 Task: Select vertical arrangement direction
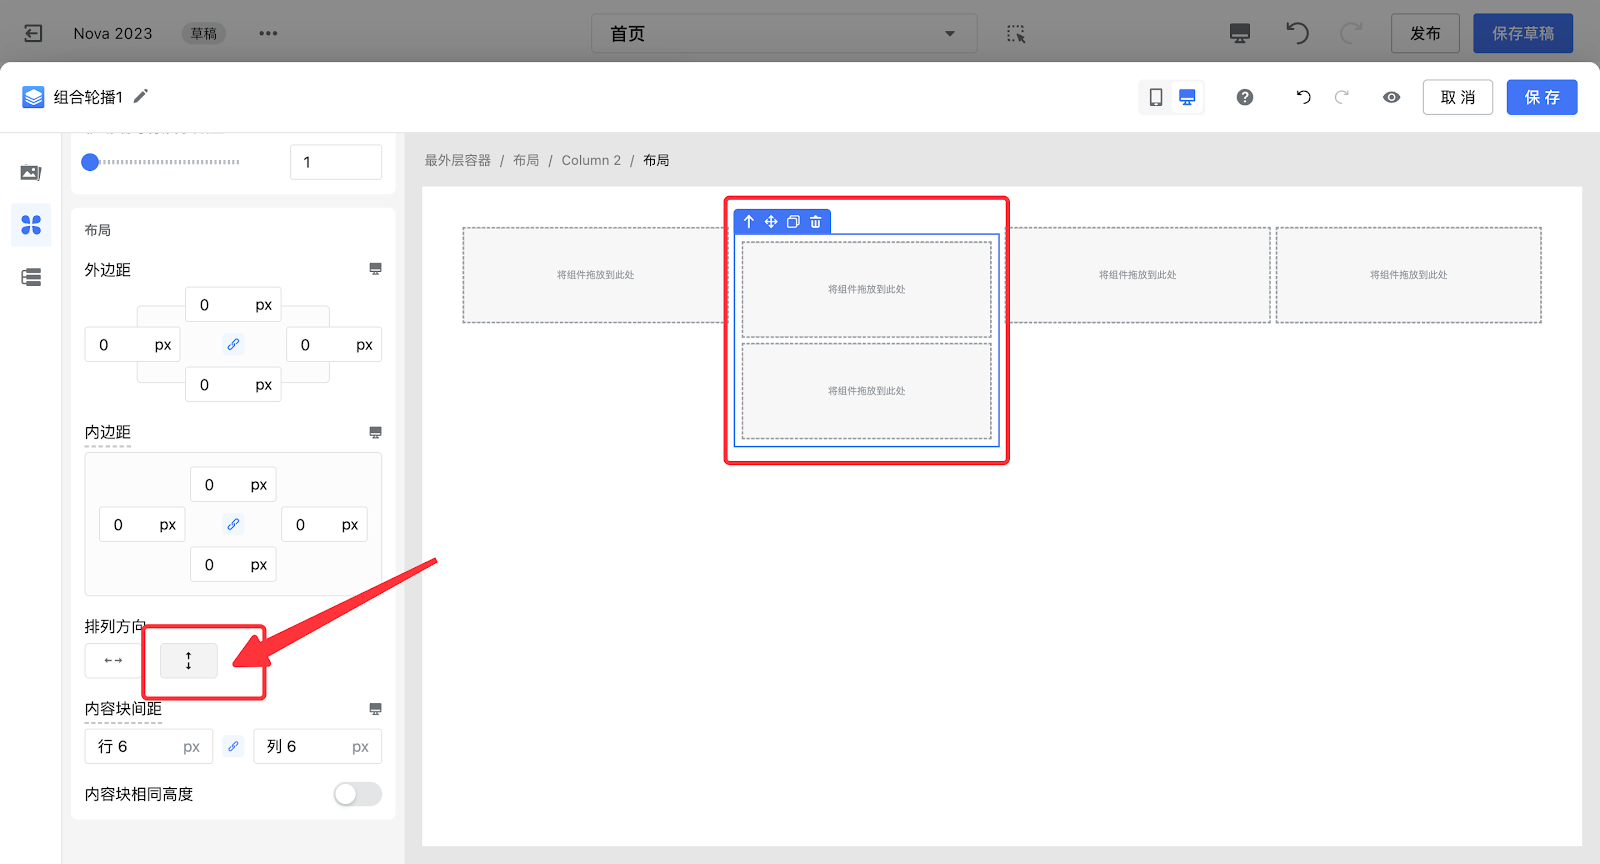pos(188,661)
